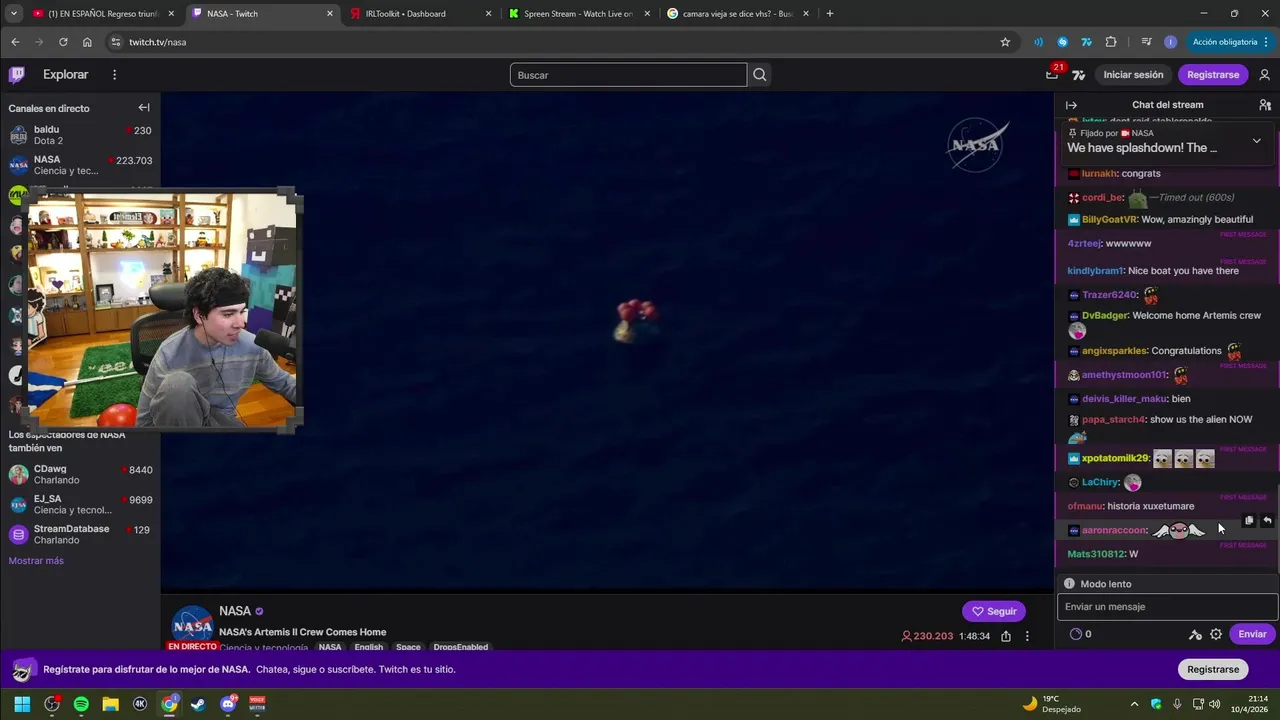Bookmark this page with the star icon

point(1005,42)
